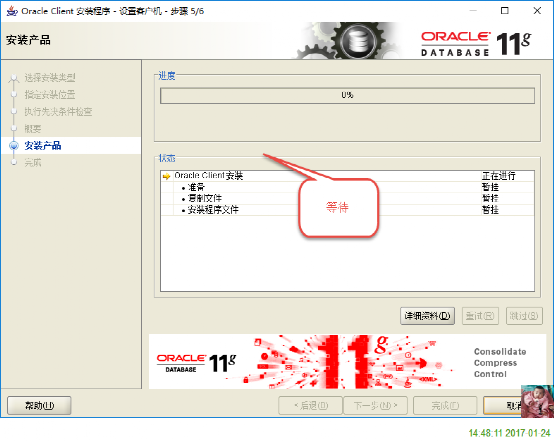Click the 正在进行 status value
The width and height of the screenshot is (554, 442).
(499, 176)
